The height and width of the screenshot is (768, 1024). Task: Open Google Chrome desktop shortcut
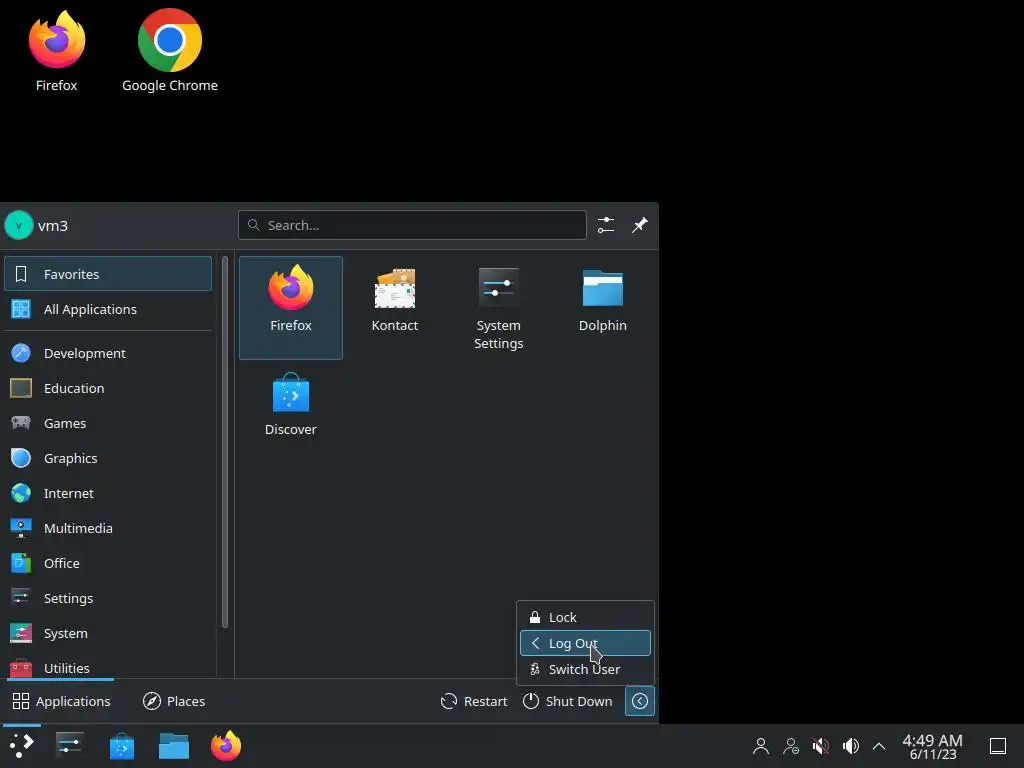point(170,40)
